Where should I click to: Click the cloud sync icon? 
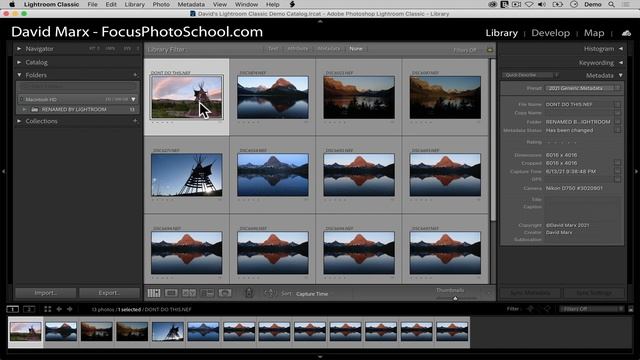[x=627, y=33]
